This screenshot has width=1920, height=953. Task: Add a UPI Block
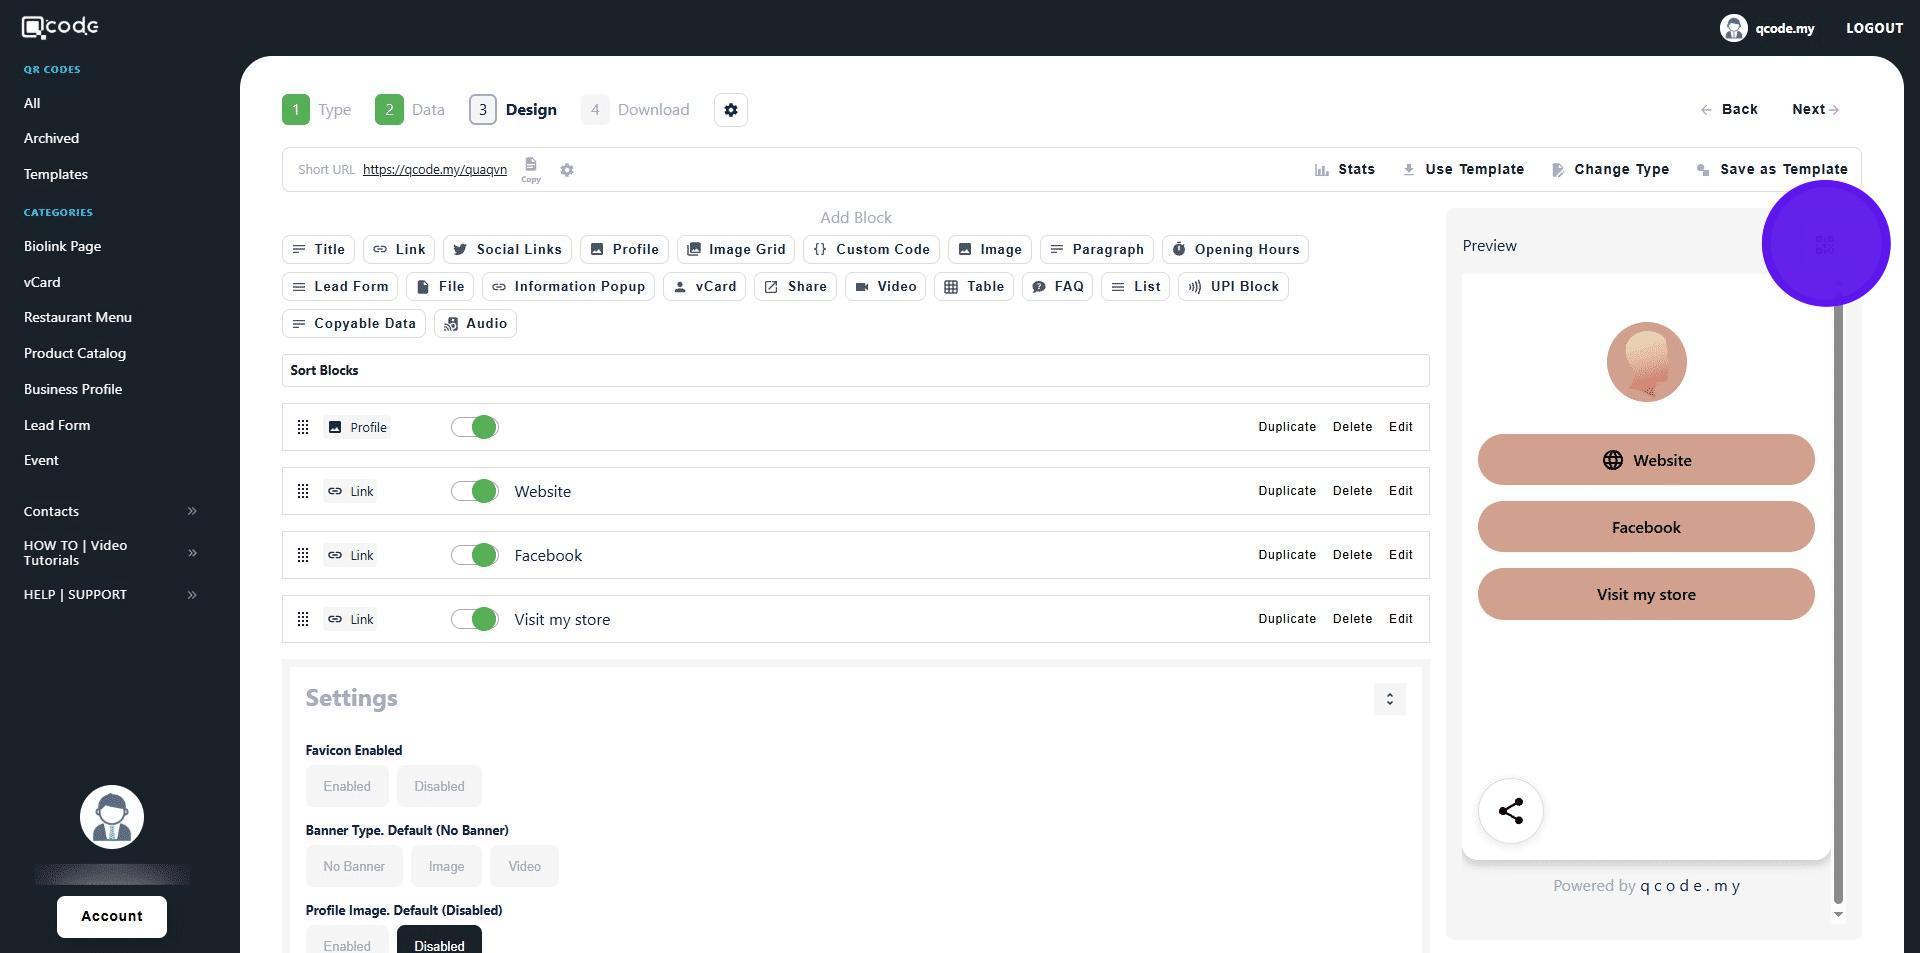(x=1233, y=287)
